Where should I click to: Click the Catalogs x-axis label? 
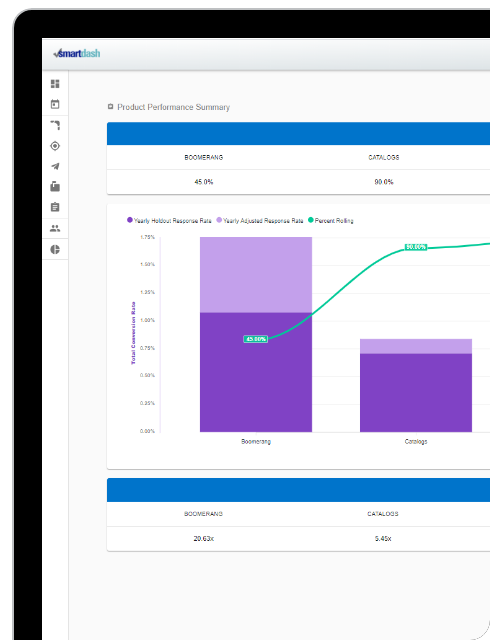(x=416, y=442)
